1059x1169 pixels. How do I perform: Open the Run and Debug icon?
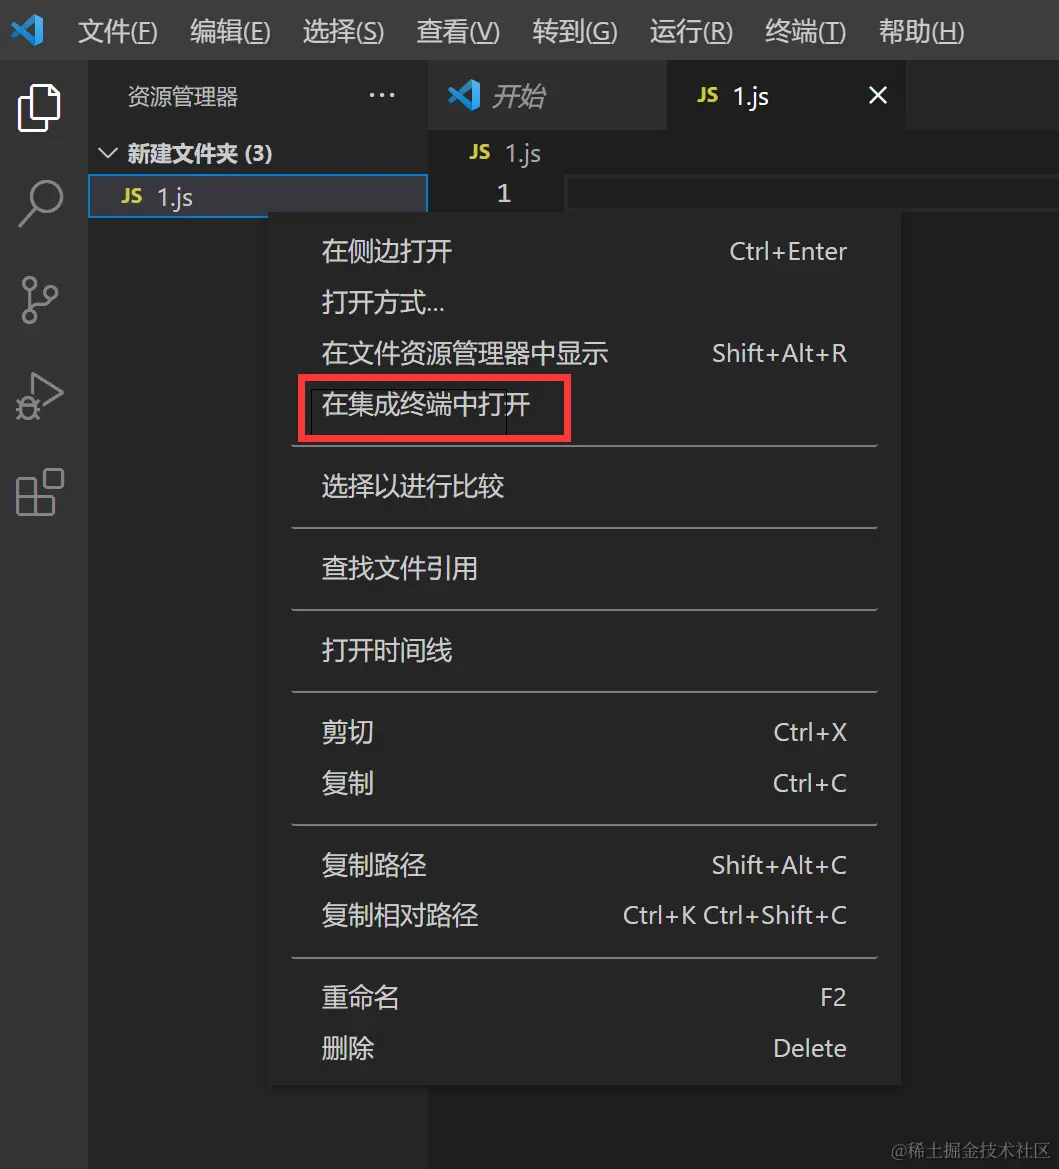click(x=38, y=396)
